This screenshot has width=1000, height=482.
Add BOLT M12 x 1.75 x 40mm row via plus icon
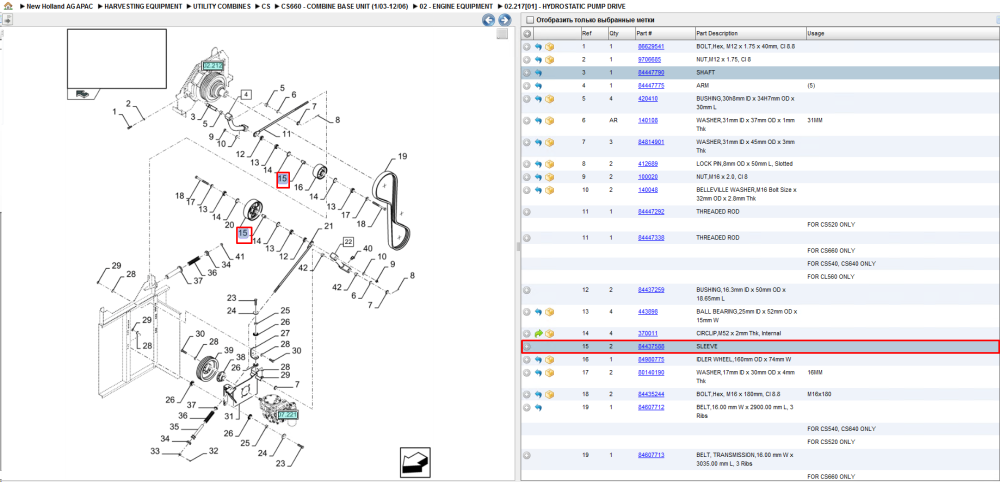pyautogui.click(x=527, y=47)
